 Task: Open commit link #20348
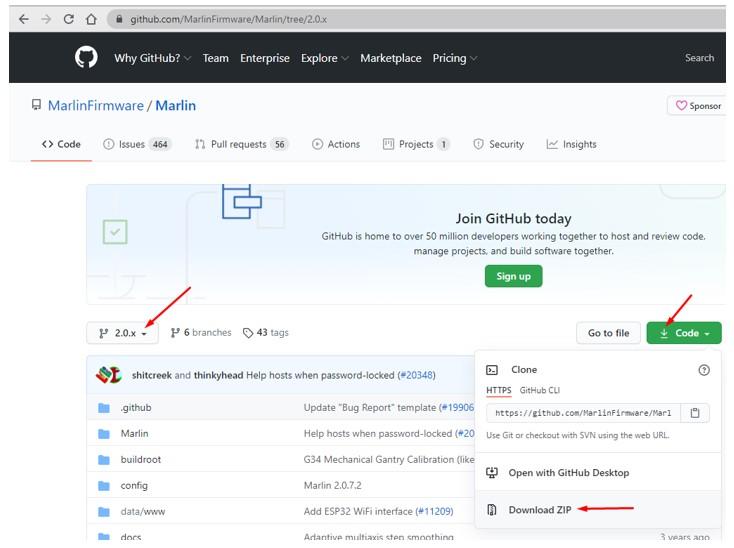[416, 375]
